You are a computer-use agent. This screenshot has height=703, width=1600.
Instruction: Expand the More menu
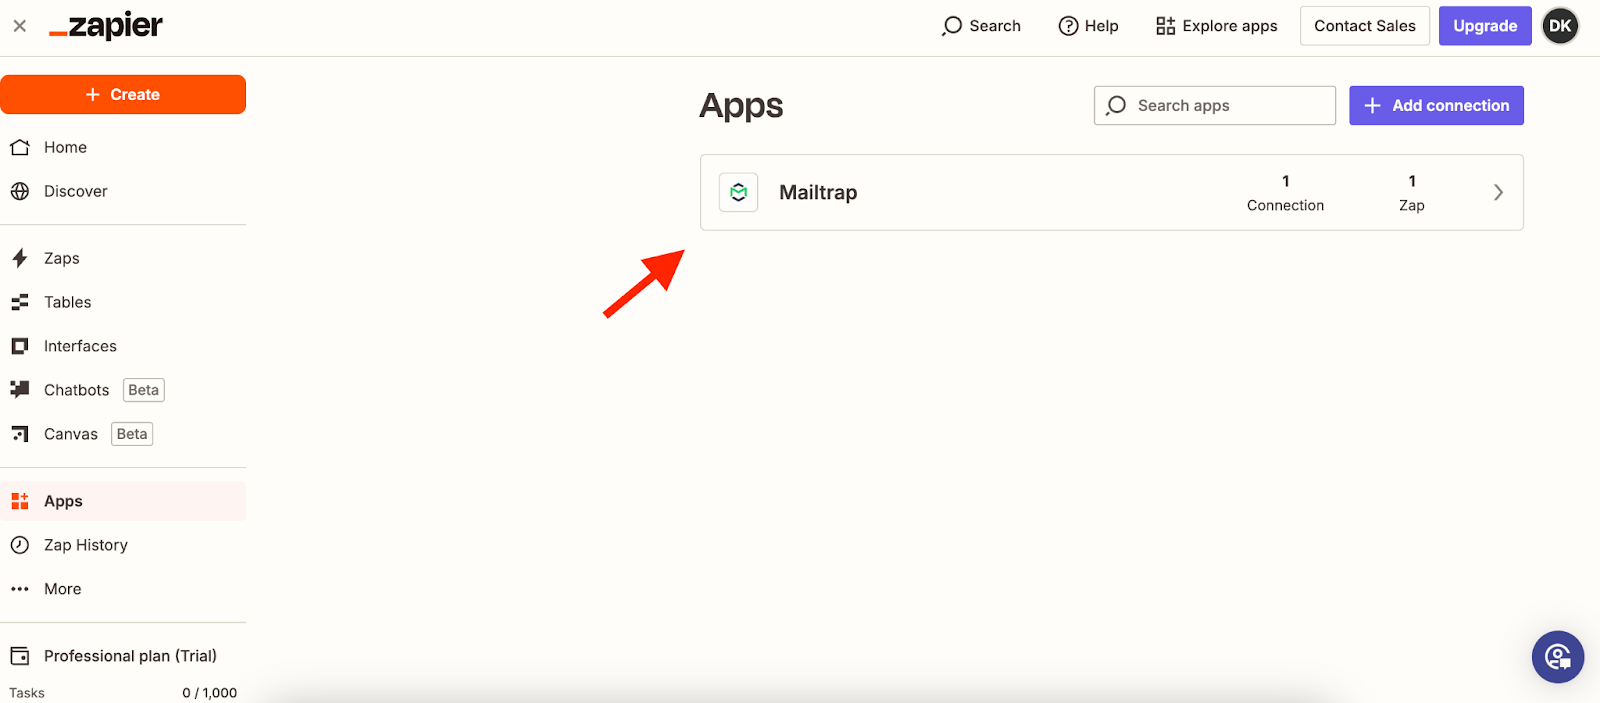point(62,589)
